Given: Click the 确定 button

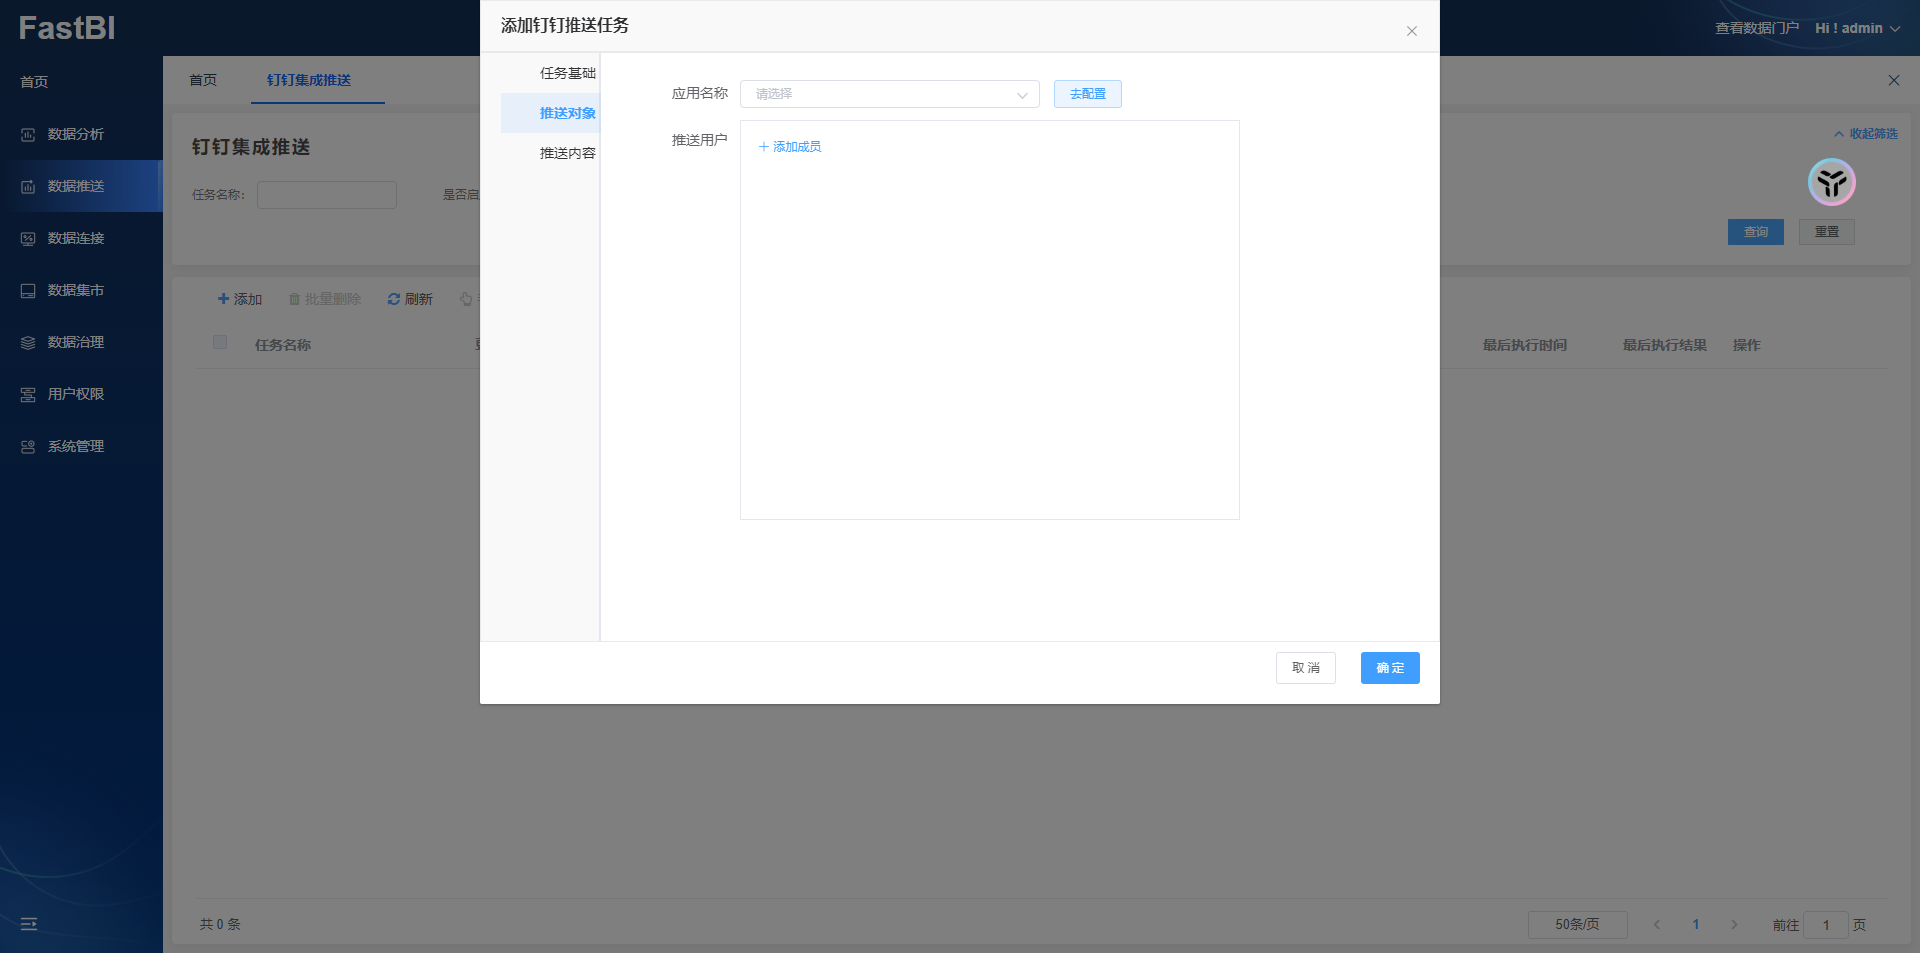Looking at the screenshot, I should coord(1390,668).
